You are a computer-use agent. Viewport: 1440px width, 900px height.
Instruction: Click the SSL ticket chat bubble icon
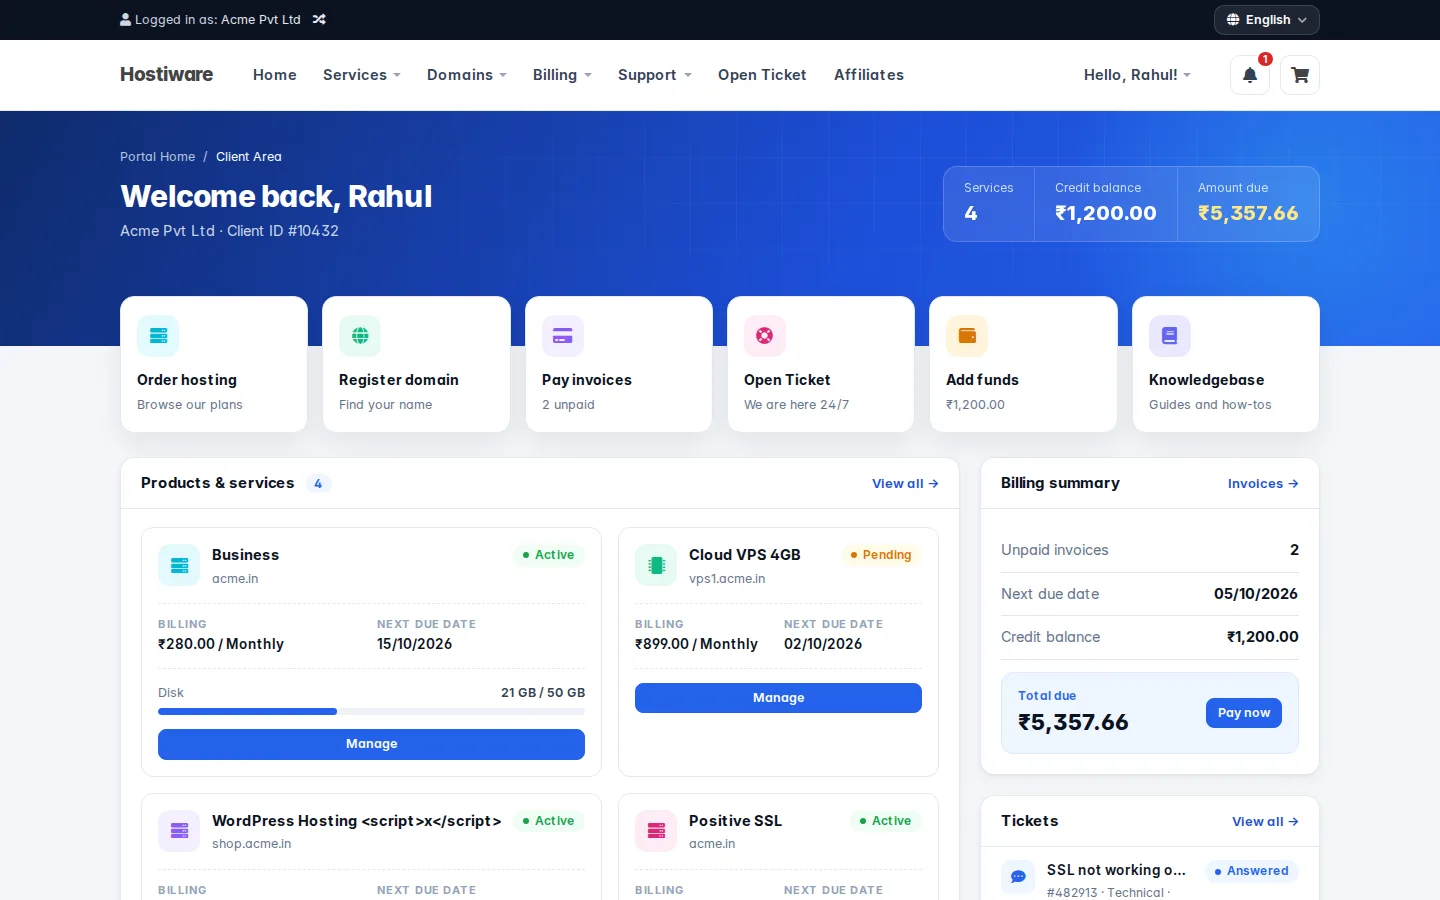click(1018, 877)
